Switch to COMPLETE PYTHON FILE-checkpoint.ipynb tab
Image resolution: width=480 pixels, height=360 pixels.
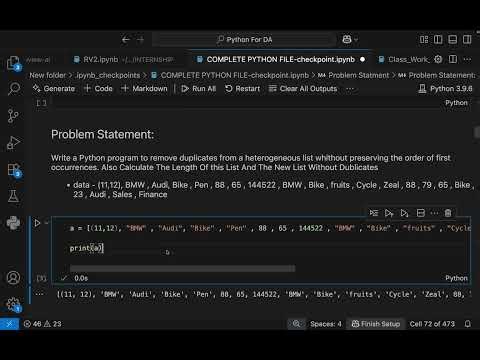pos(281,59)
